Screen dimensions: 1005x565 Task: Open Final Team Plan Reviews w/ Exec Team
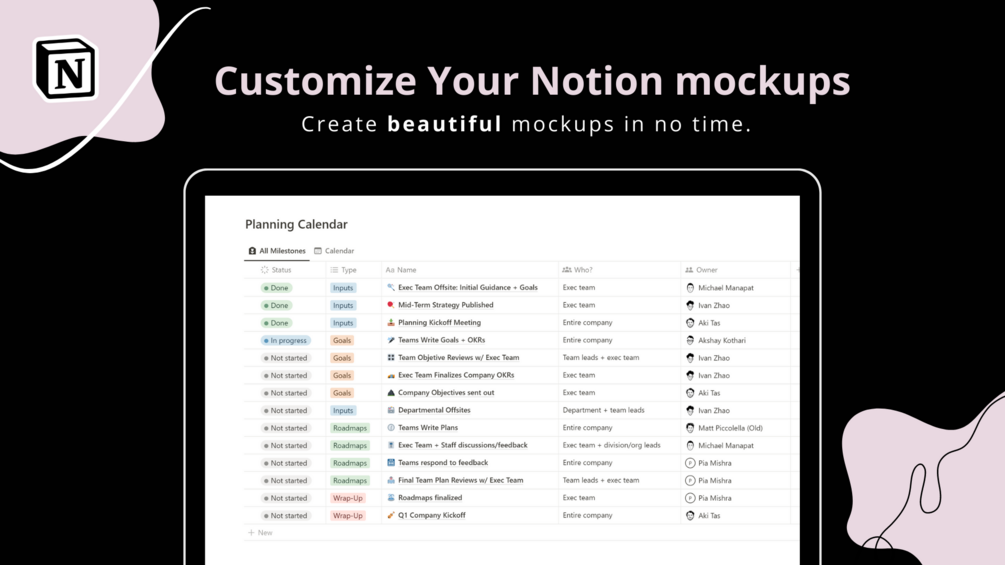[x=460, y=480]
